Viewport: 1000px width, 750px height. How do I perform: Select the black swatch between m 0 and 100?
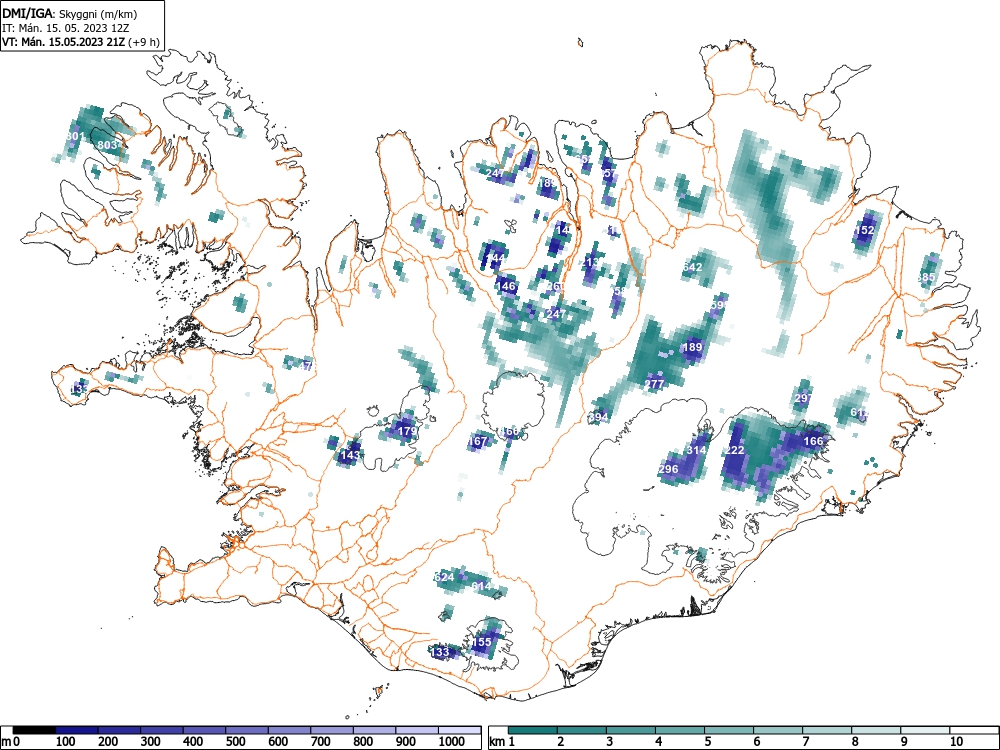34,730
